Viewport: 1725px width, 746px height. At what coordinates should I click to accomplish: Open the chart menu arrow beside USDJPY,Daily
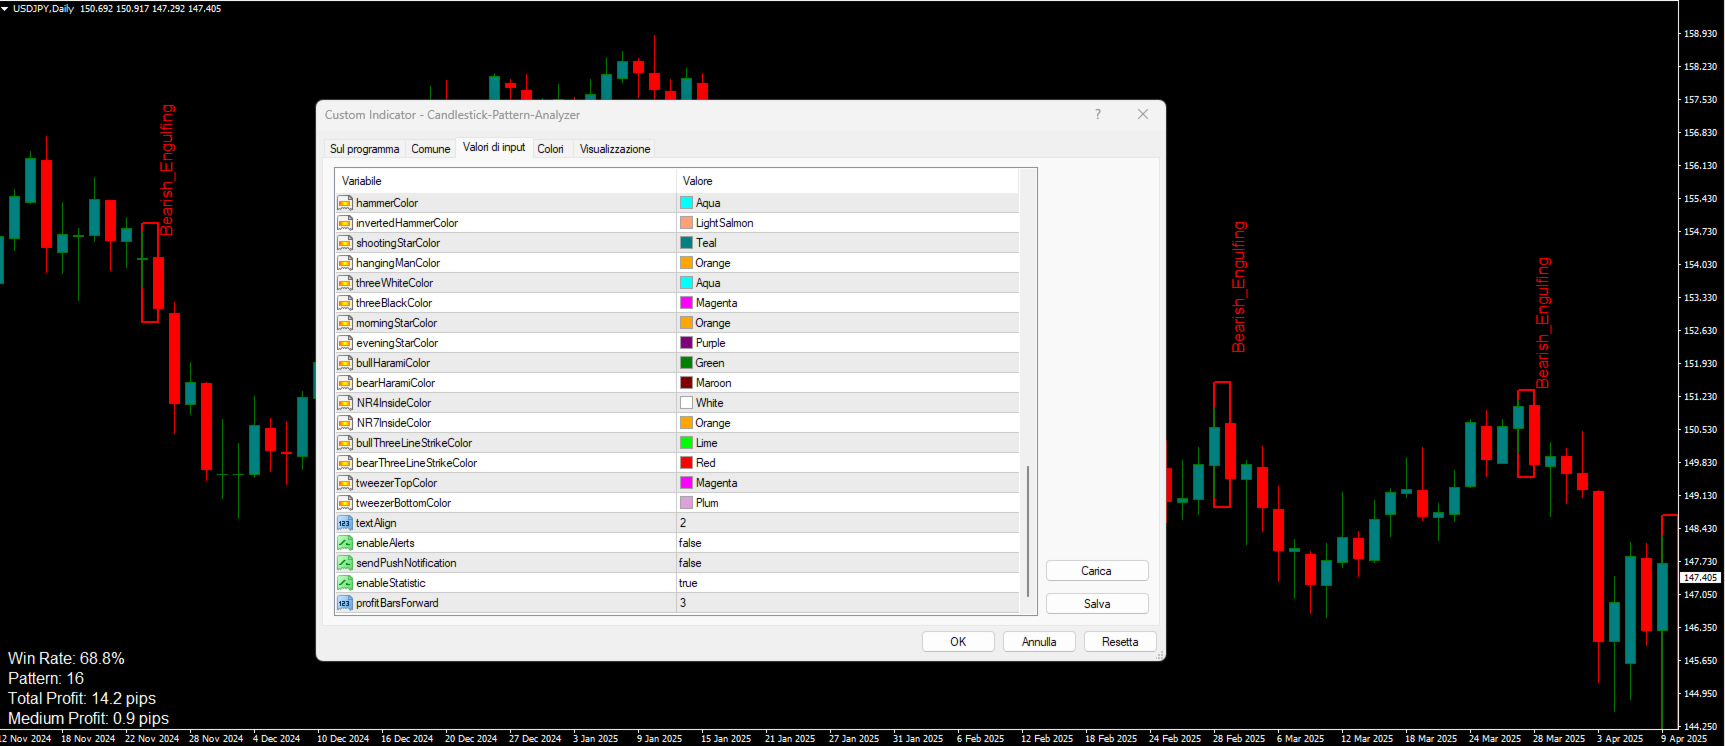click(5, 8)
